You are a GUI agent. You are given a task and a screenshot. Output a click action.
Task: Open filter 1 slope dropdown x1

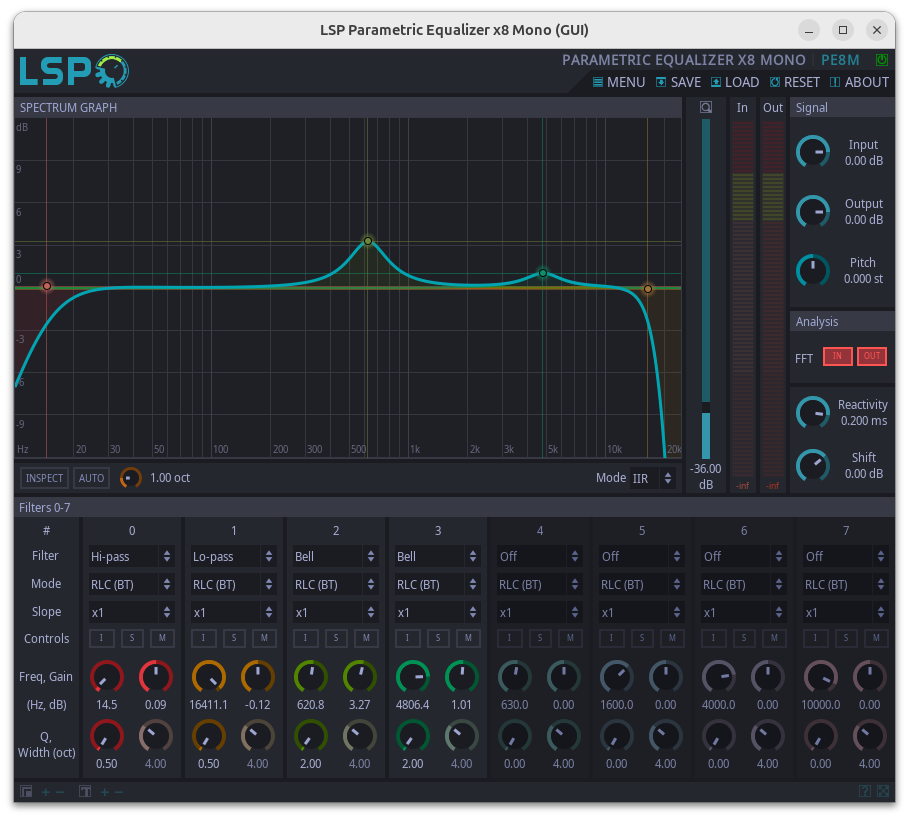pyautogui.click(x=233, y=613)
